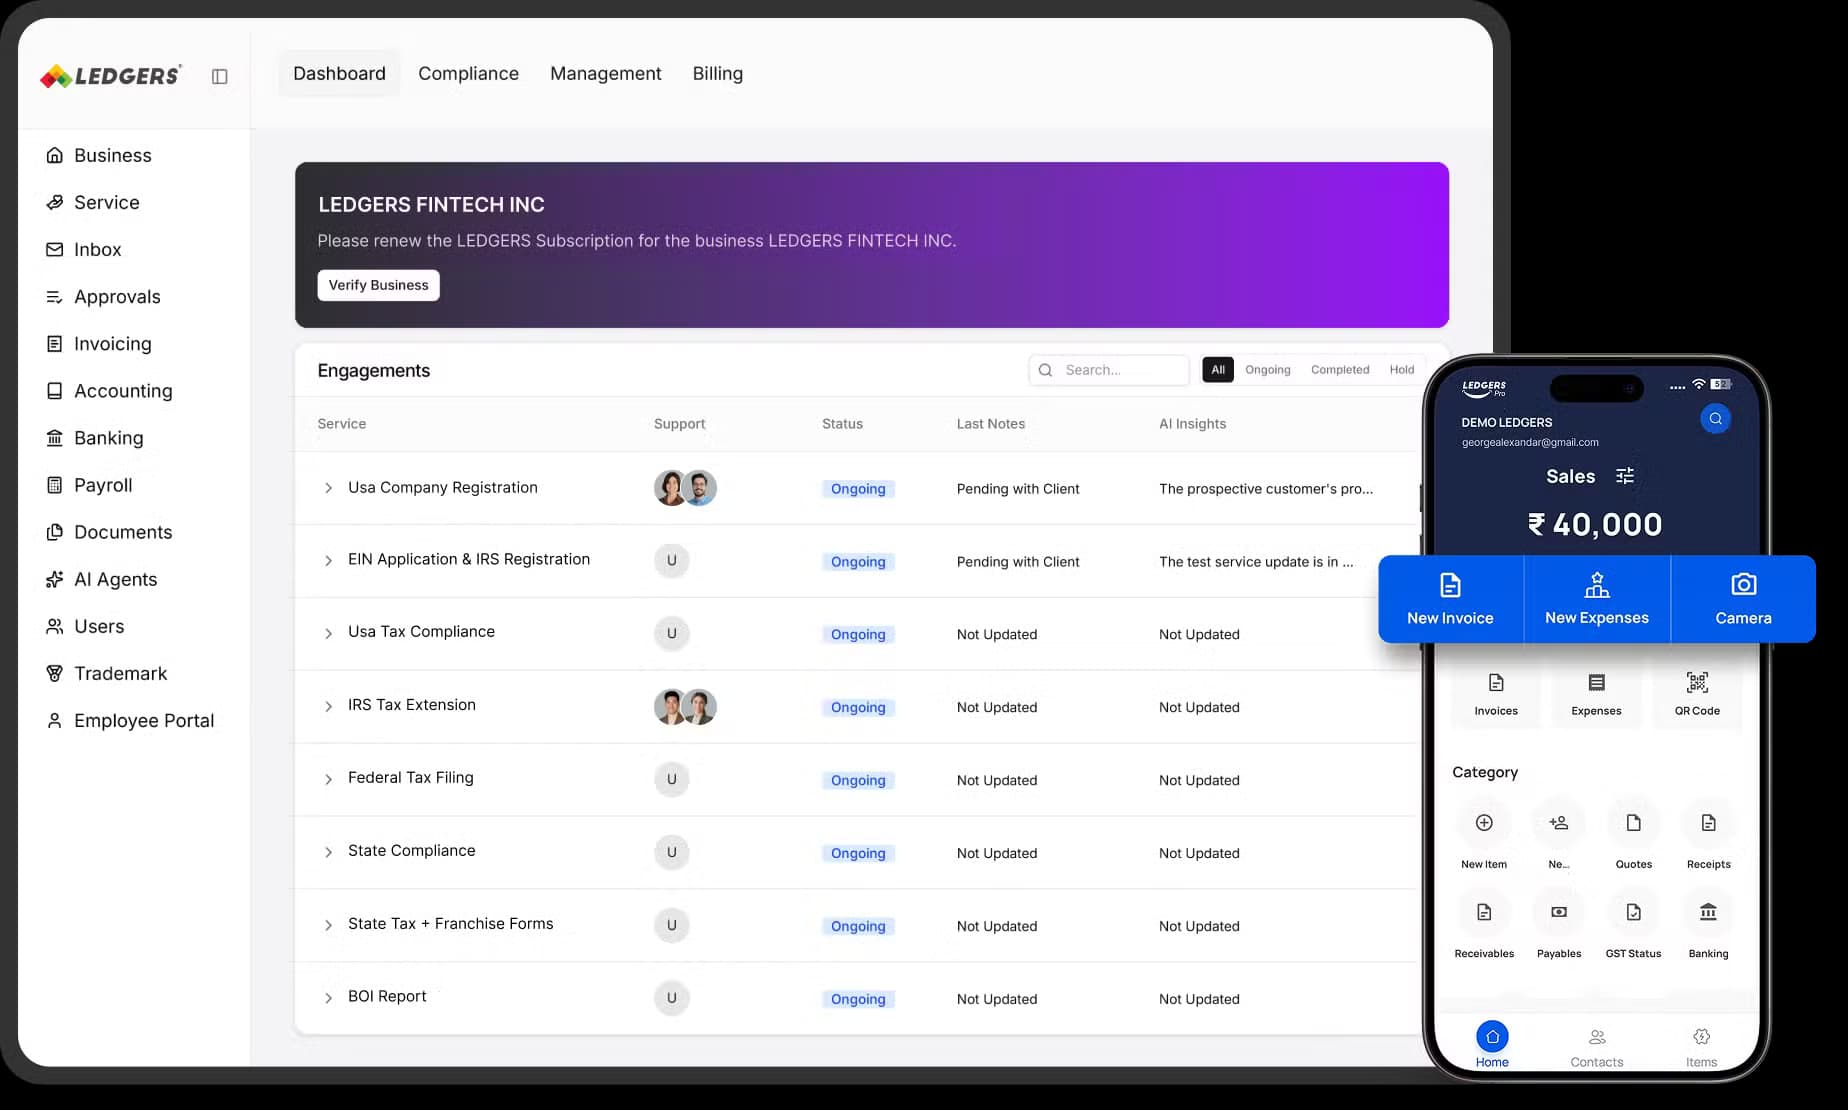Open Trademark in the sidebar
The height and width of the screenshot is (1110, 1848).
[107, 673]
